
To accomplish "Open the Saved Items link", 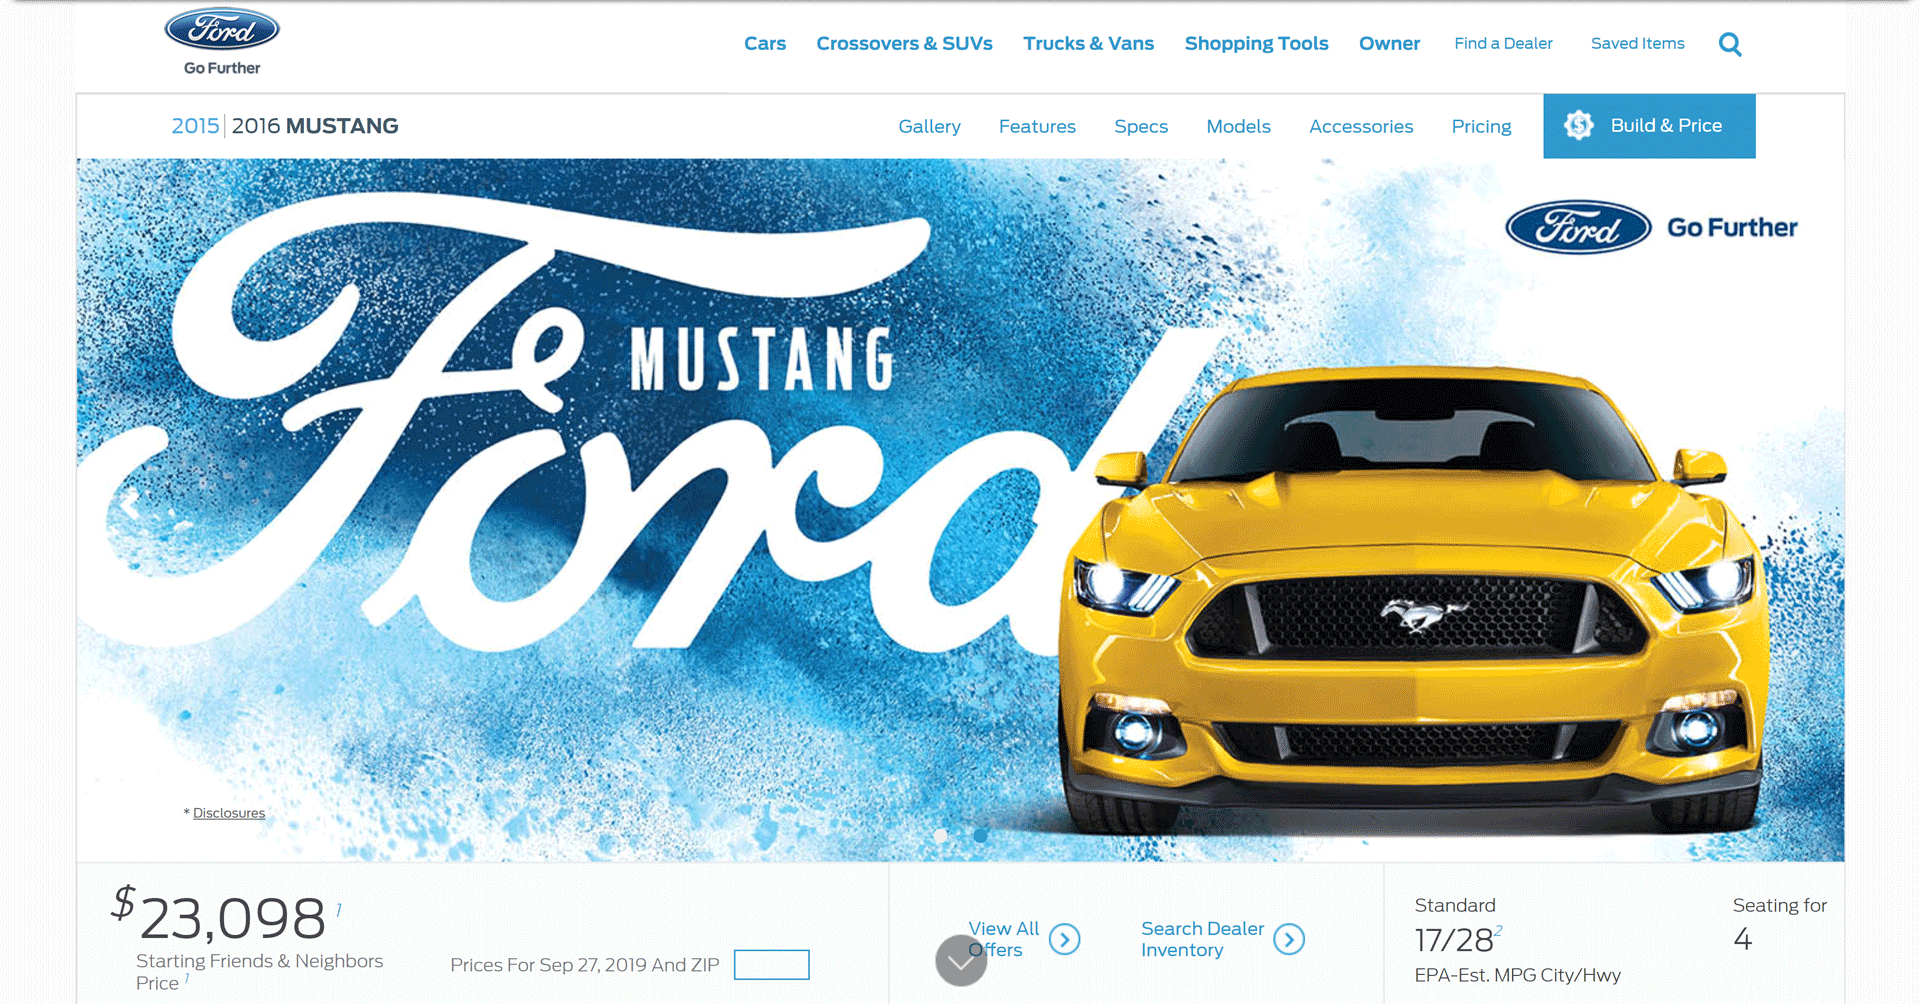I will tap(1637, 44).
